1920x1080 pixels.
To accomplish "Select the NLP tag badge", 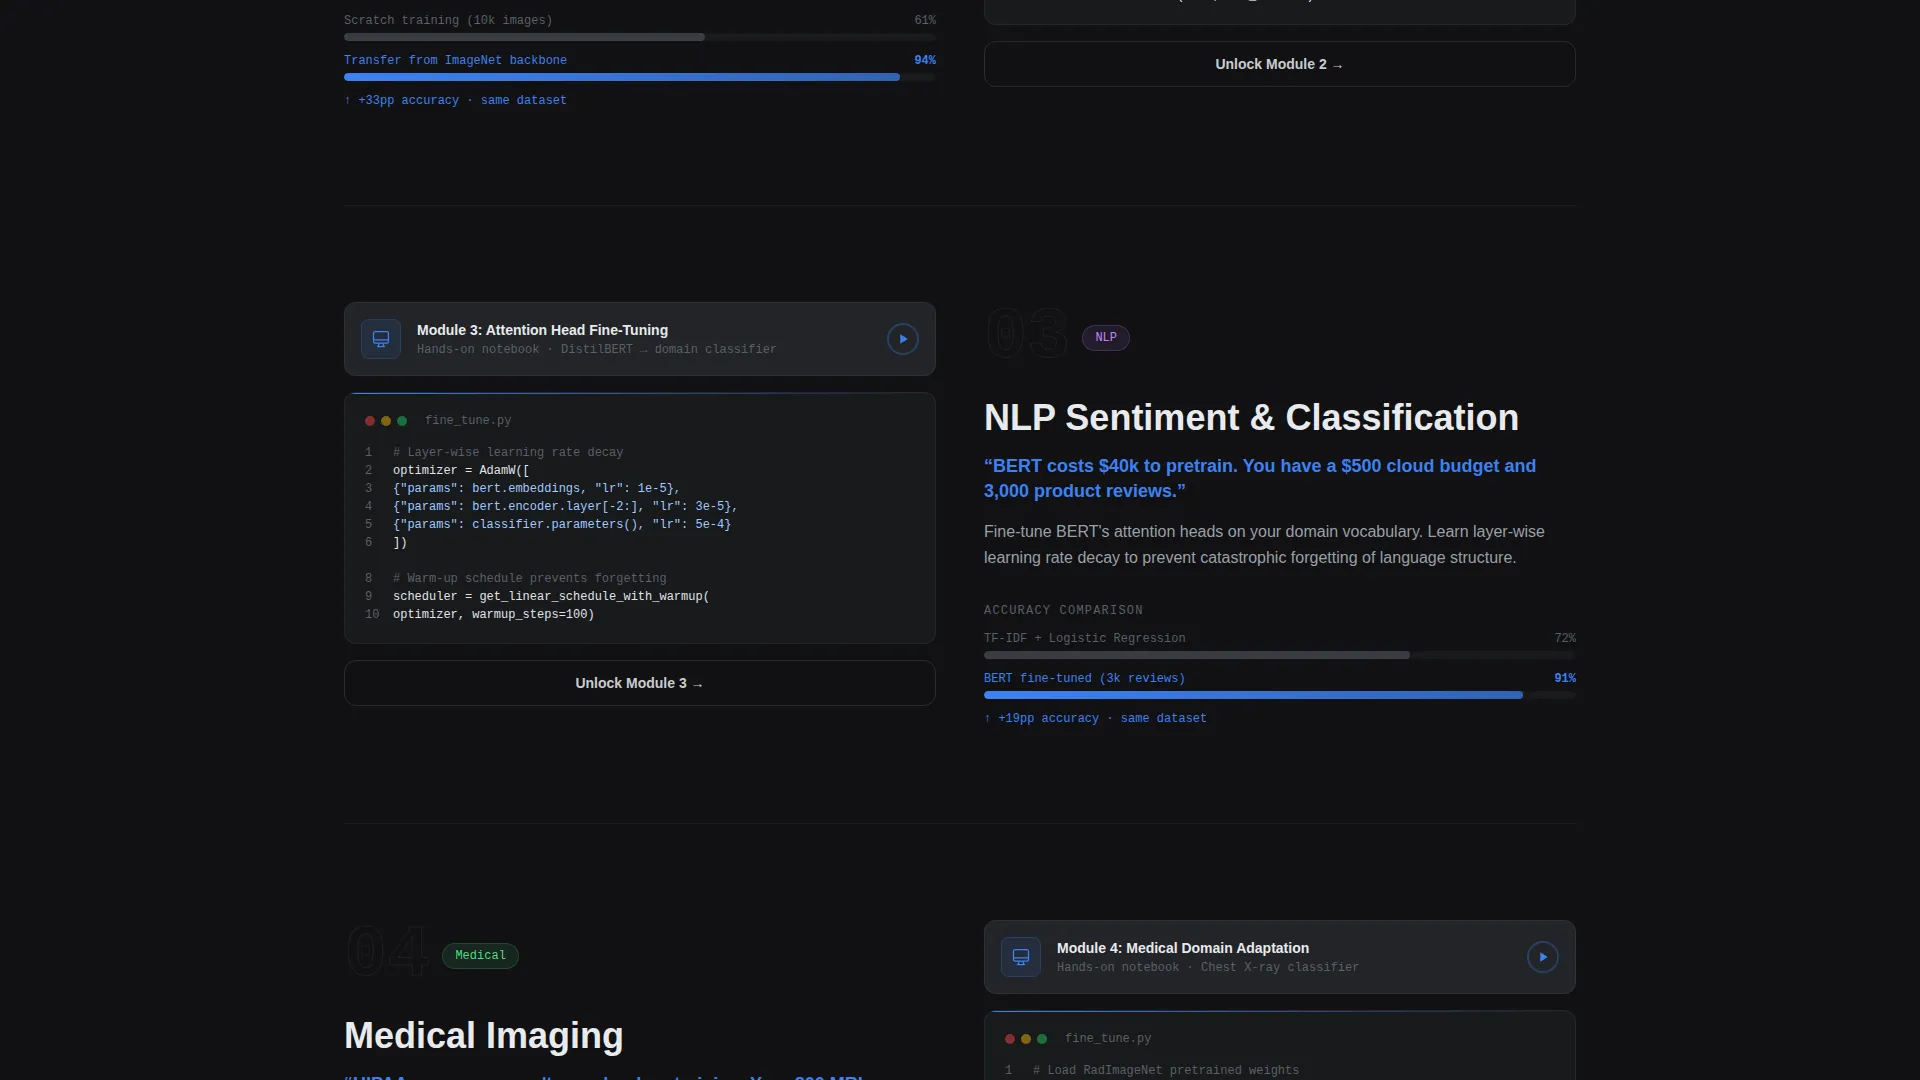I will 1106,338.
